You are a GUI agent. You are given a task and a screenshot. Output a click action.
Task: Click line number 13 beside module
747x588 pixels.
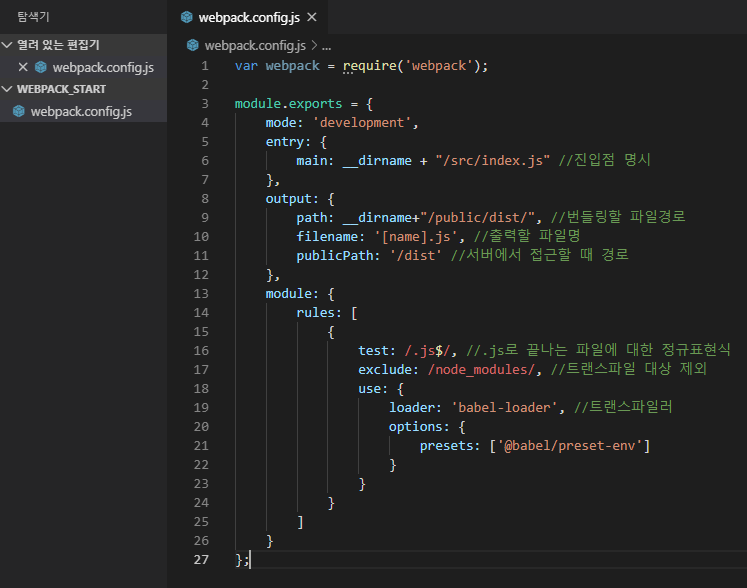[x=202, y=293]
